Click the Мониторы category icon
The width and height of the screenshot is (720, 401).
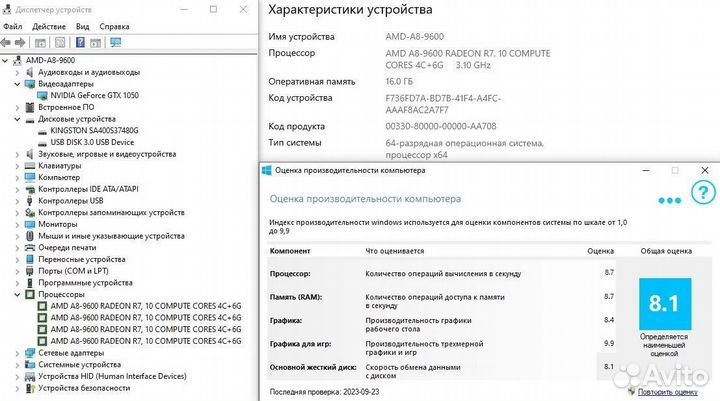coord(30,224)
